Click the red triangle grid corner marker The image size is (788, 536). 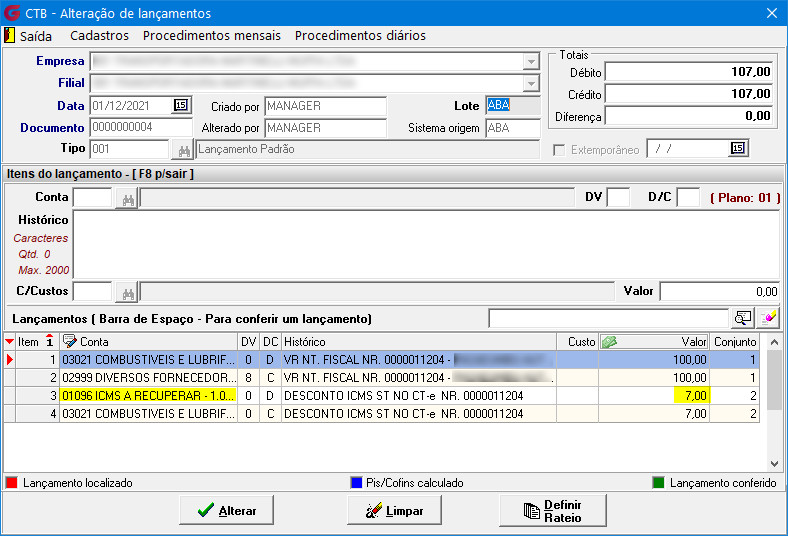(9, 342)
